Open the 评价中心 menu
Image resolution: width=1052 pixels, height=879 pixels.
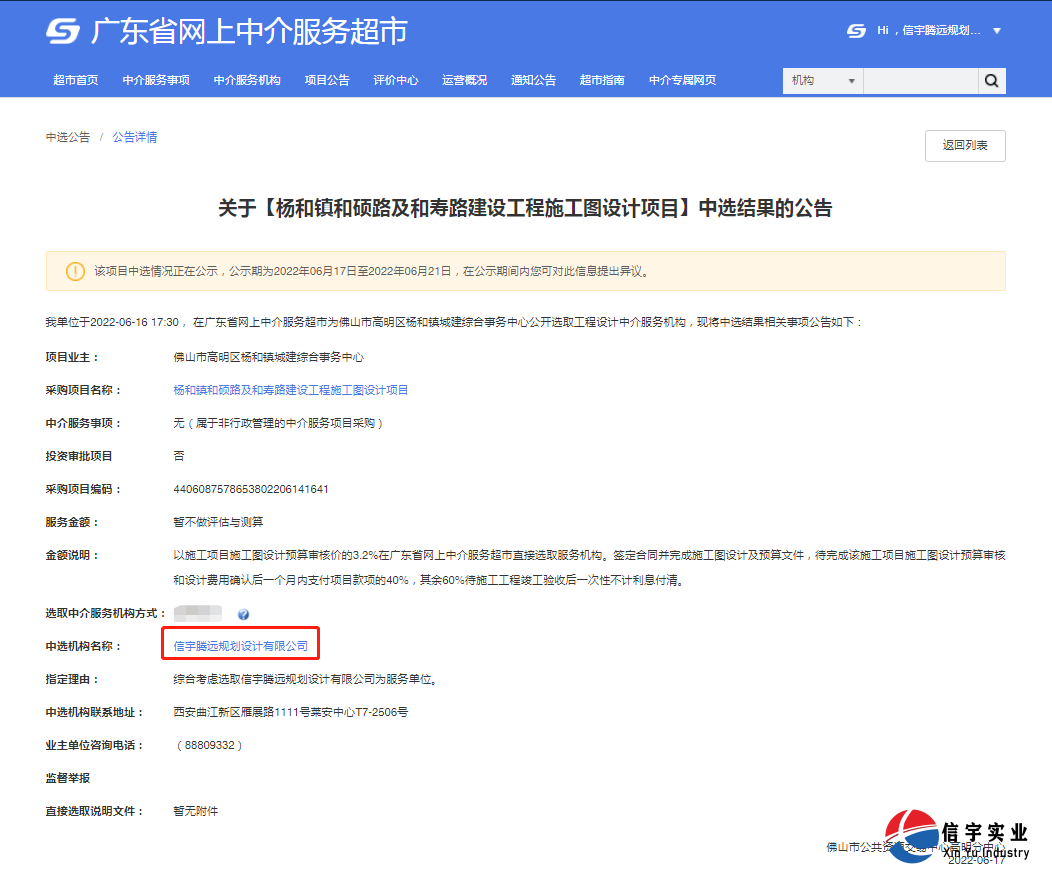[396, 80]
